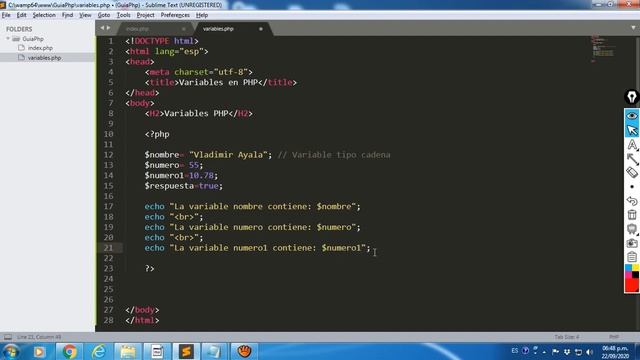This screenshot has width=640, height=360.
Task: Click the minimap code preview
Action: [603, 48]
